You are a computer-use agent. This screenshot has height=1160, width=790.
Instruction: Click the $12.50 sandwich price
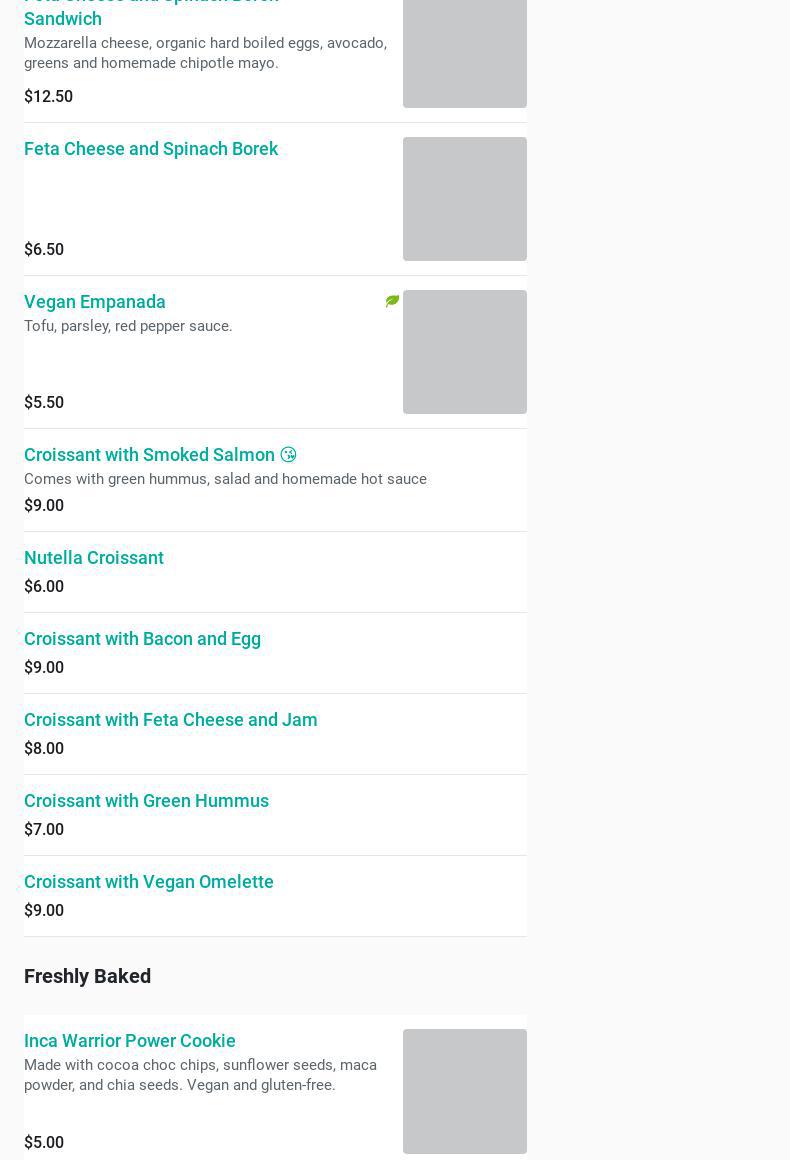click(x=48, y=97)
